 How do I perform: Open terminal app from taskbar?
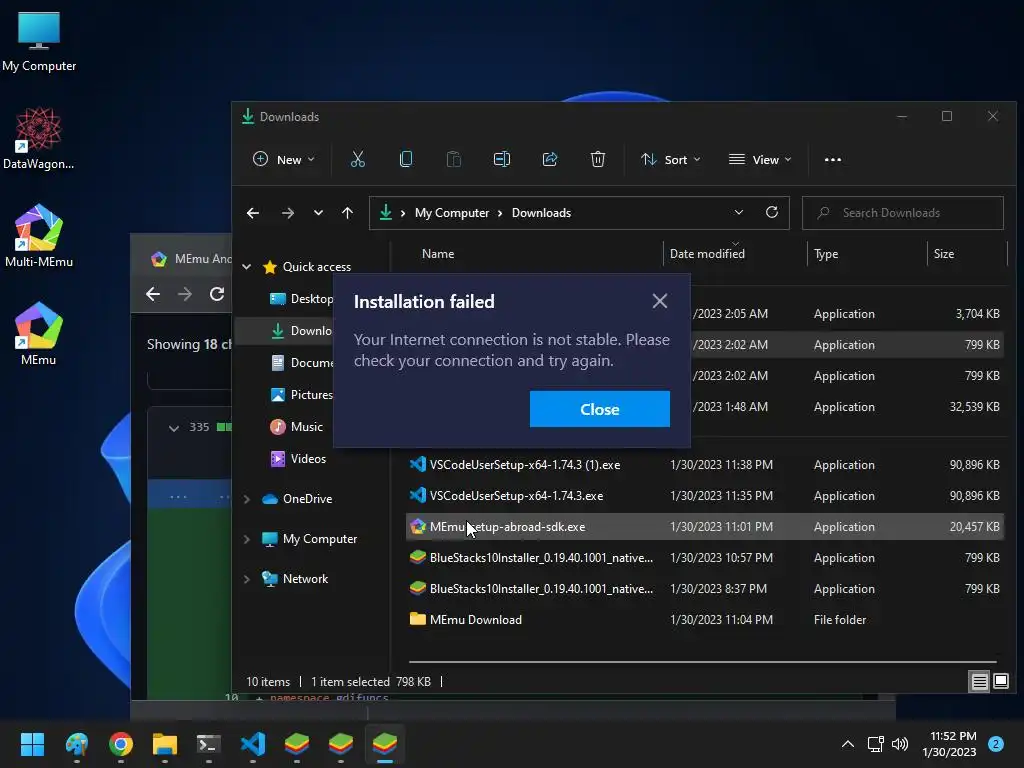click(208, 744)
